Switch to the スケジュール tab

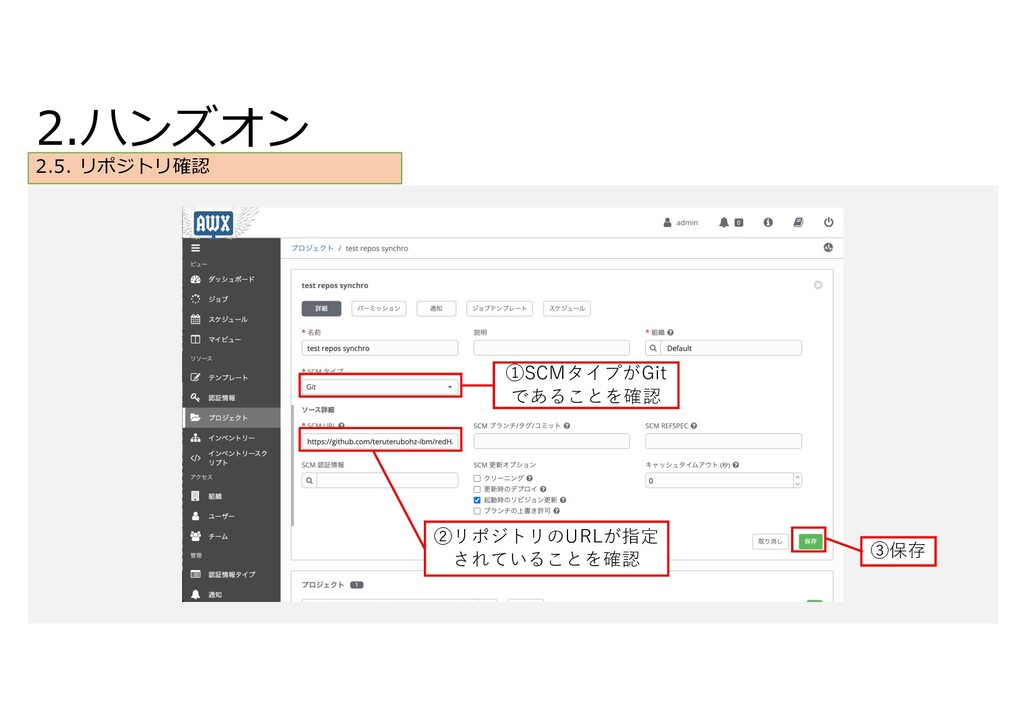567,308
